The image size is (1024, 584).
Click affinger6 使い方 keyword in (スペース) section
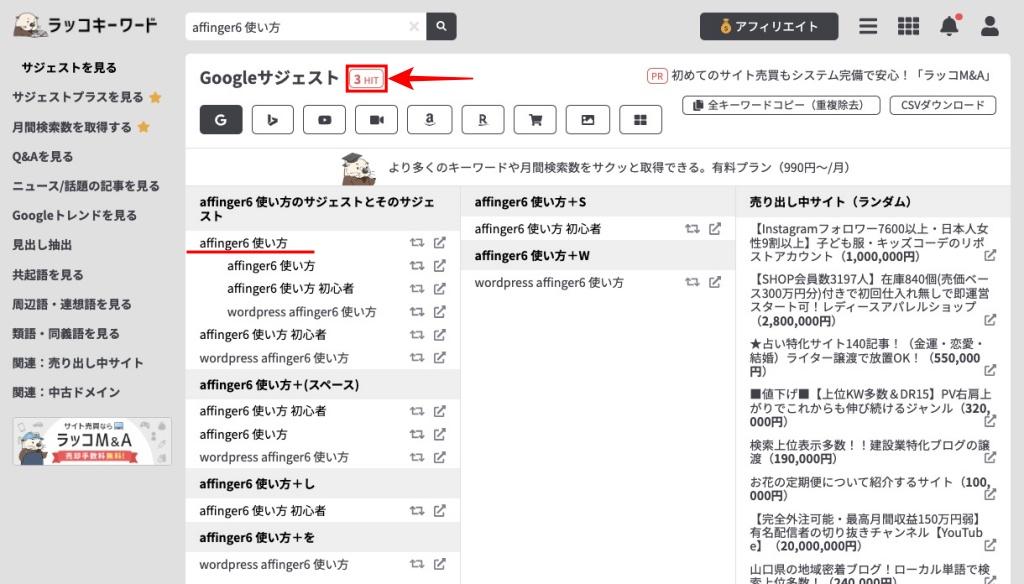[x=243, y=434]
